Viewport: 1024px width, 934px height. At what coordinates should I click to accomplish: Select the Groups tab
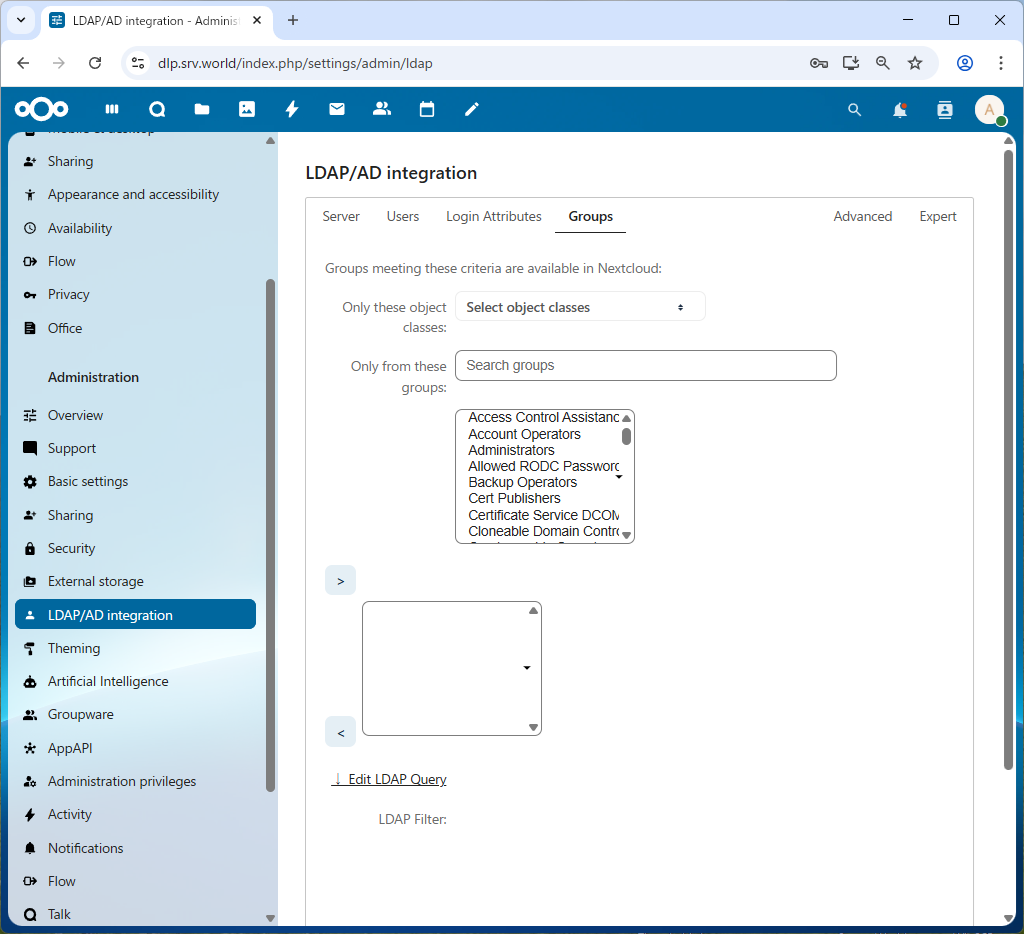[x=590, y=216]
